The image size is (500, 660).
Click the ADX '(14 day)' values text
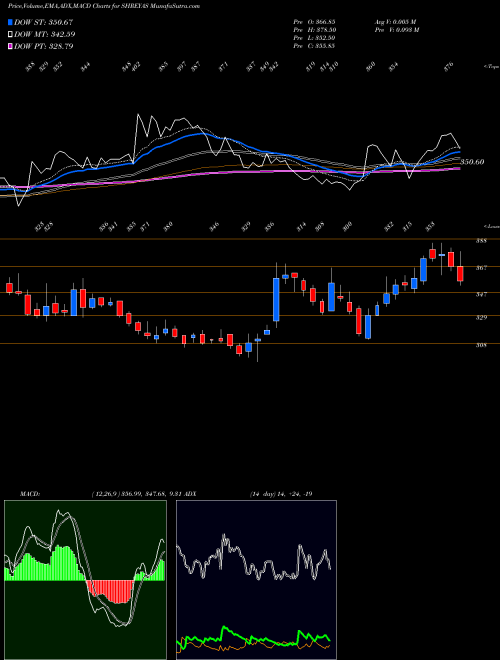281,494
